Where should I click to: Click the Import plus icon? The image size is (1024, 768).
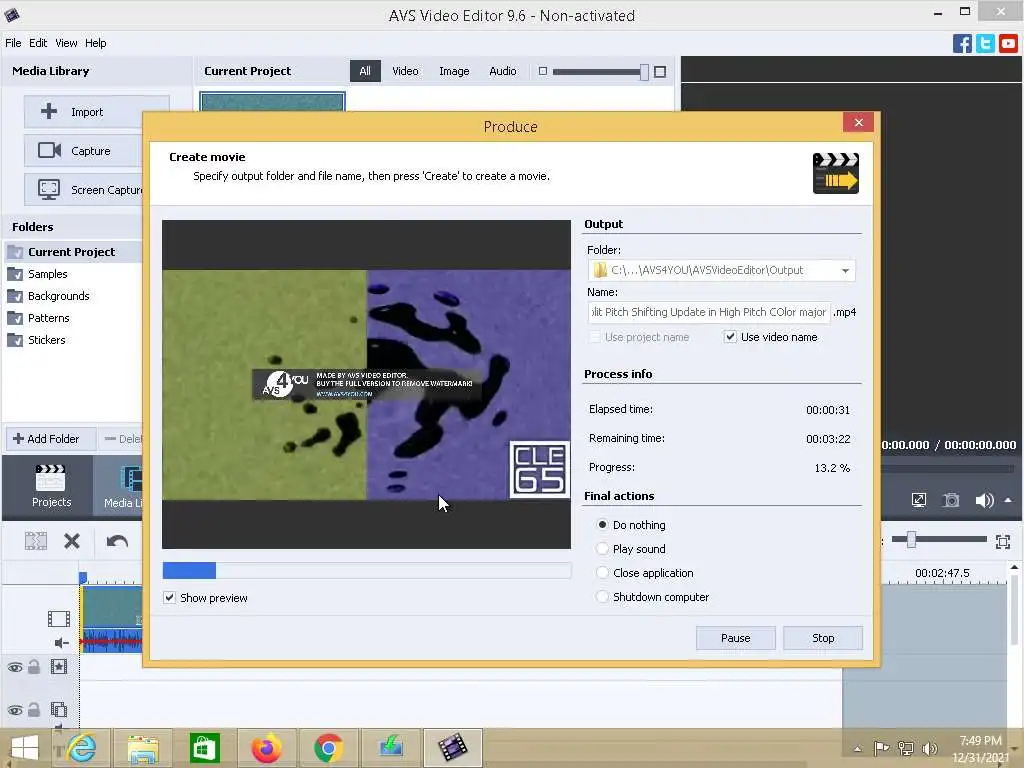coord(49,112)
